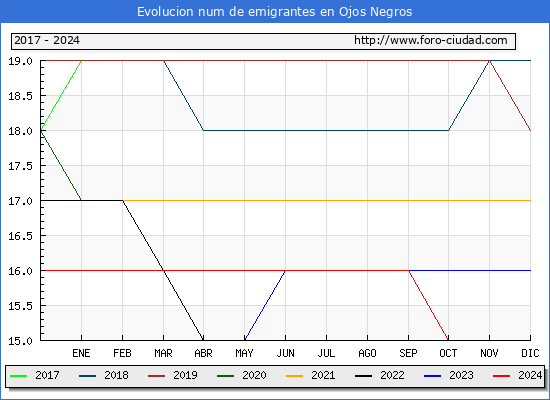Image resolution: width=550 pixels, height=400 pixels.
Task: Click the '2017 - 2024' date range label
Action: [47, 40]
